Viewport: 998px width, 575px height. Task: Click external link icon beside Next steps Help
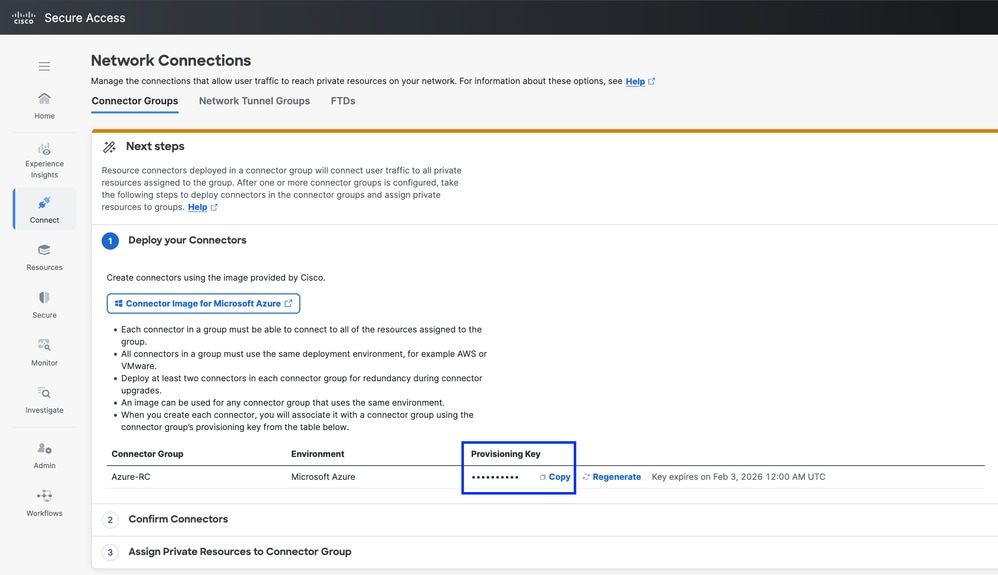point(214,208)
